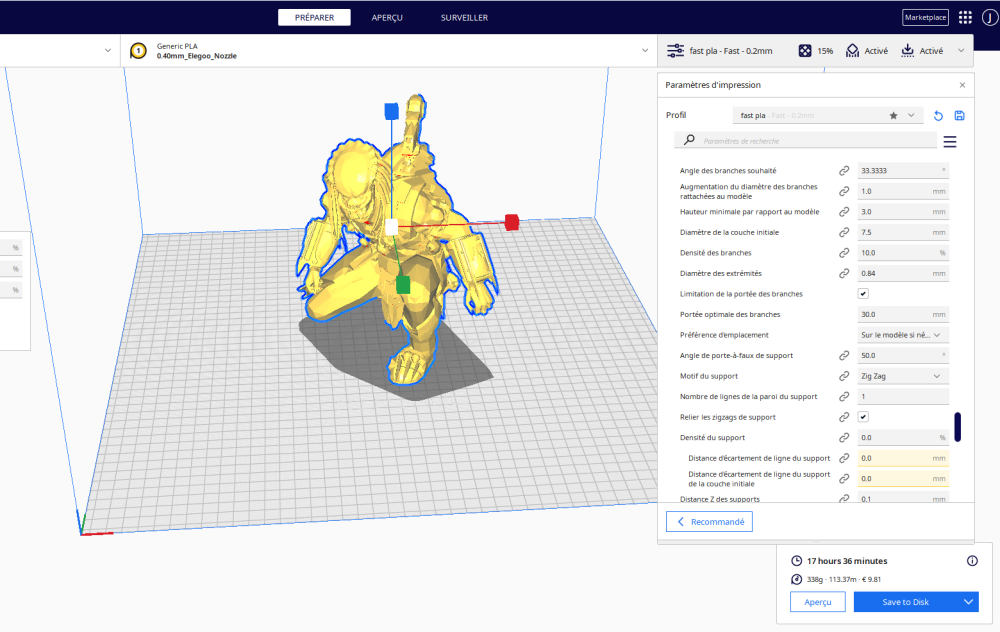Click link icon for Distance d'écartement de ligne du support
Screen dimensions: 1000x632
(x=844, y=458)
